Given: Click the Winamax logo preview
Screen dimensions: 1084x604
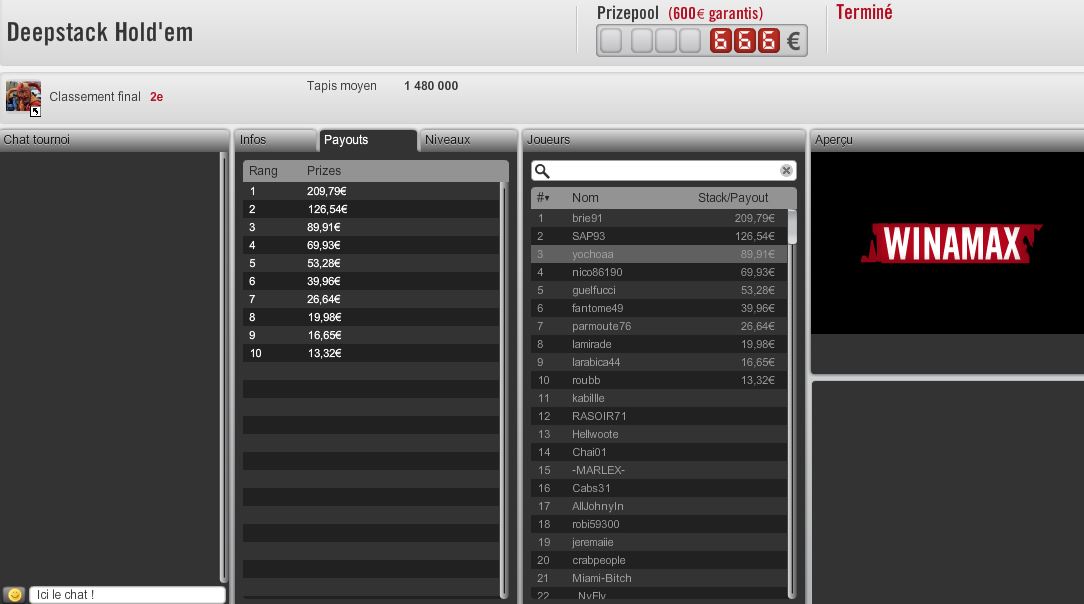Looking at the screenshot, I should tap(951, 243).
